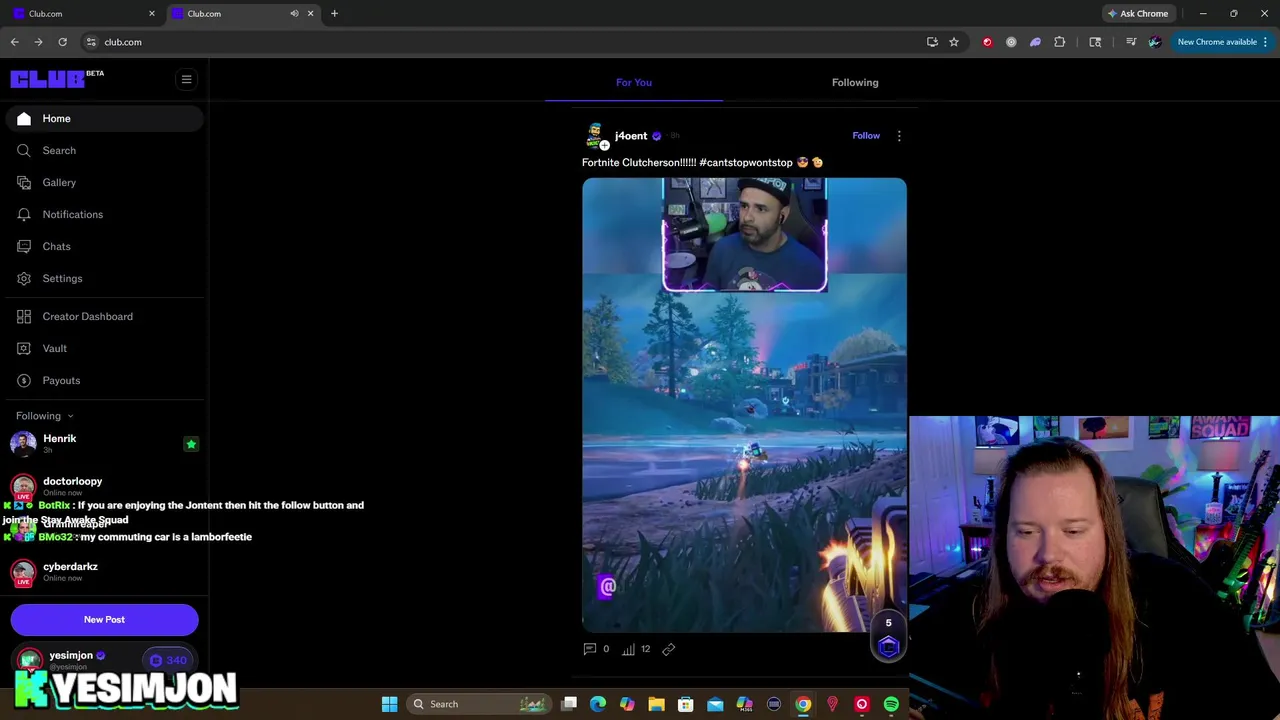
Task: Open media controls icon in Chrome toolbar
Action: click(1131, 42)
